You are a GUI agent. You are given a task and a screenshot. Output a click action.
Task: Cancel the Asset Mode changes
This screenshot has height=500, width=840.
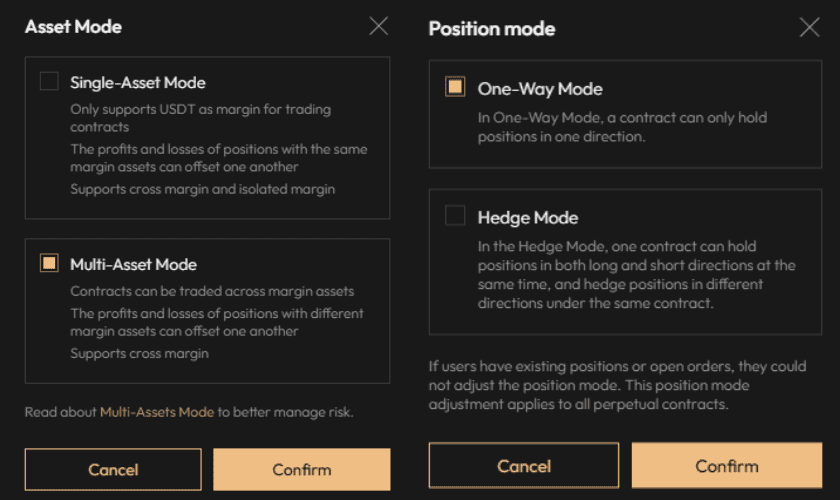[x=113, y=469]
